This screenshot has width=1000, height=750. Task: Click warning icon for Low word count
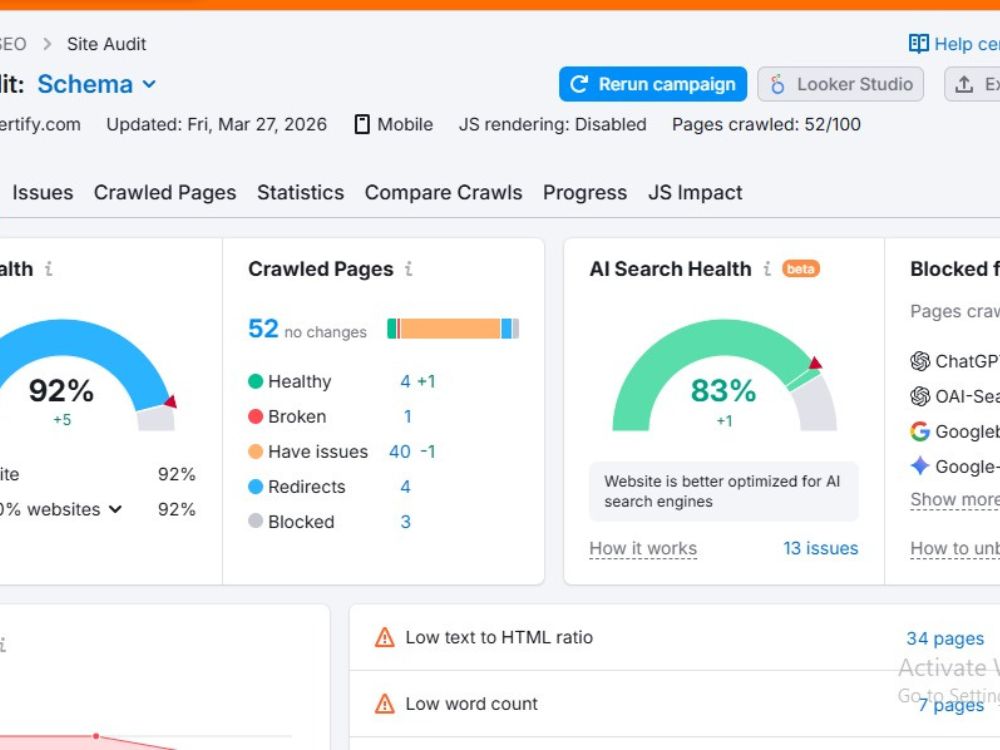click(385, 703)
